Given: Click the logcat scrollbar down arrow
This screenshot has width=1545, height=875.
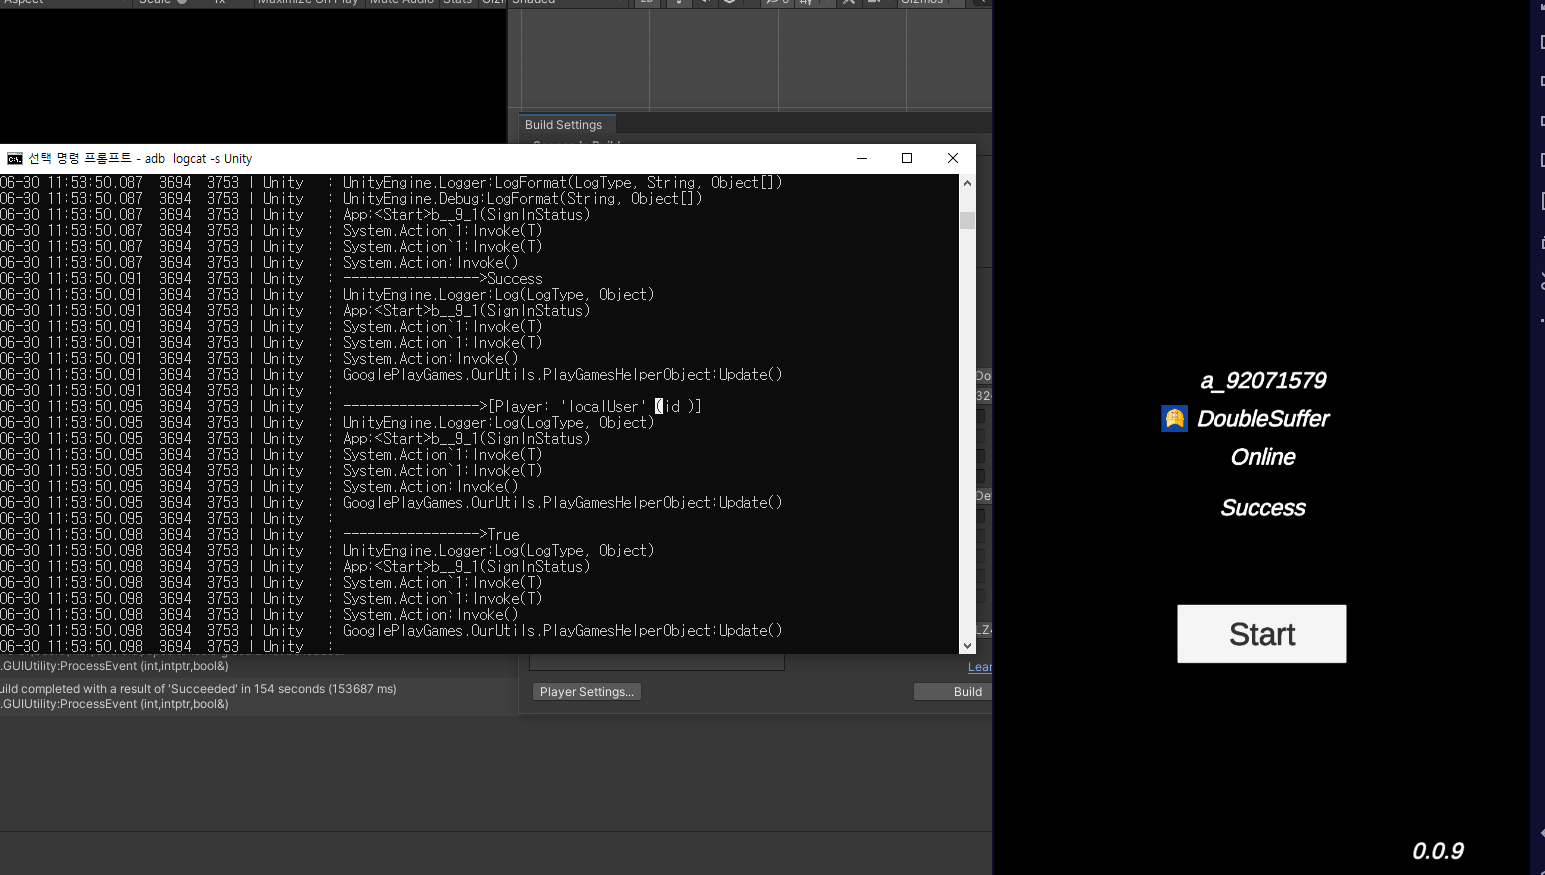Looking at the screenshot, I should [x=967, y=646].
